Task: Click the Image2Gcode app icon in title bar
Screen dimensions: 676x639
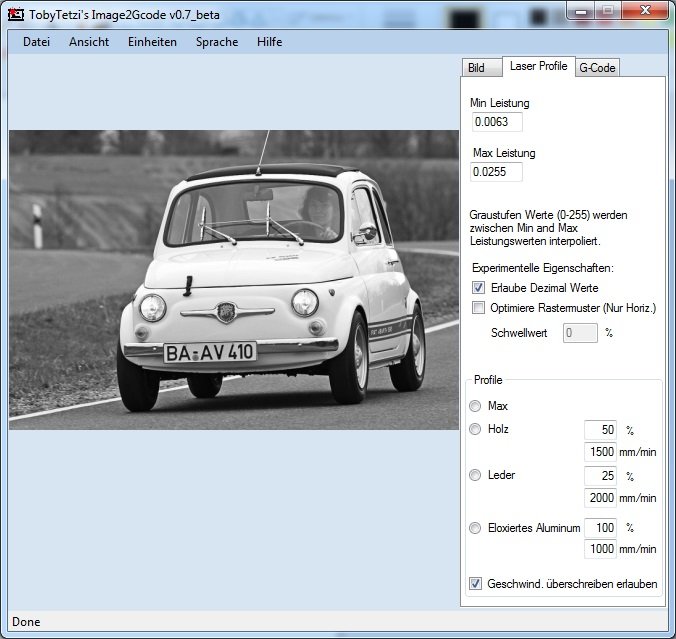Action: coord(15,14)
